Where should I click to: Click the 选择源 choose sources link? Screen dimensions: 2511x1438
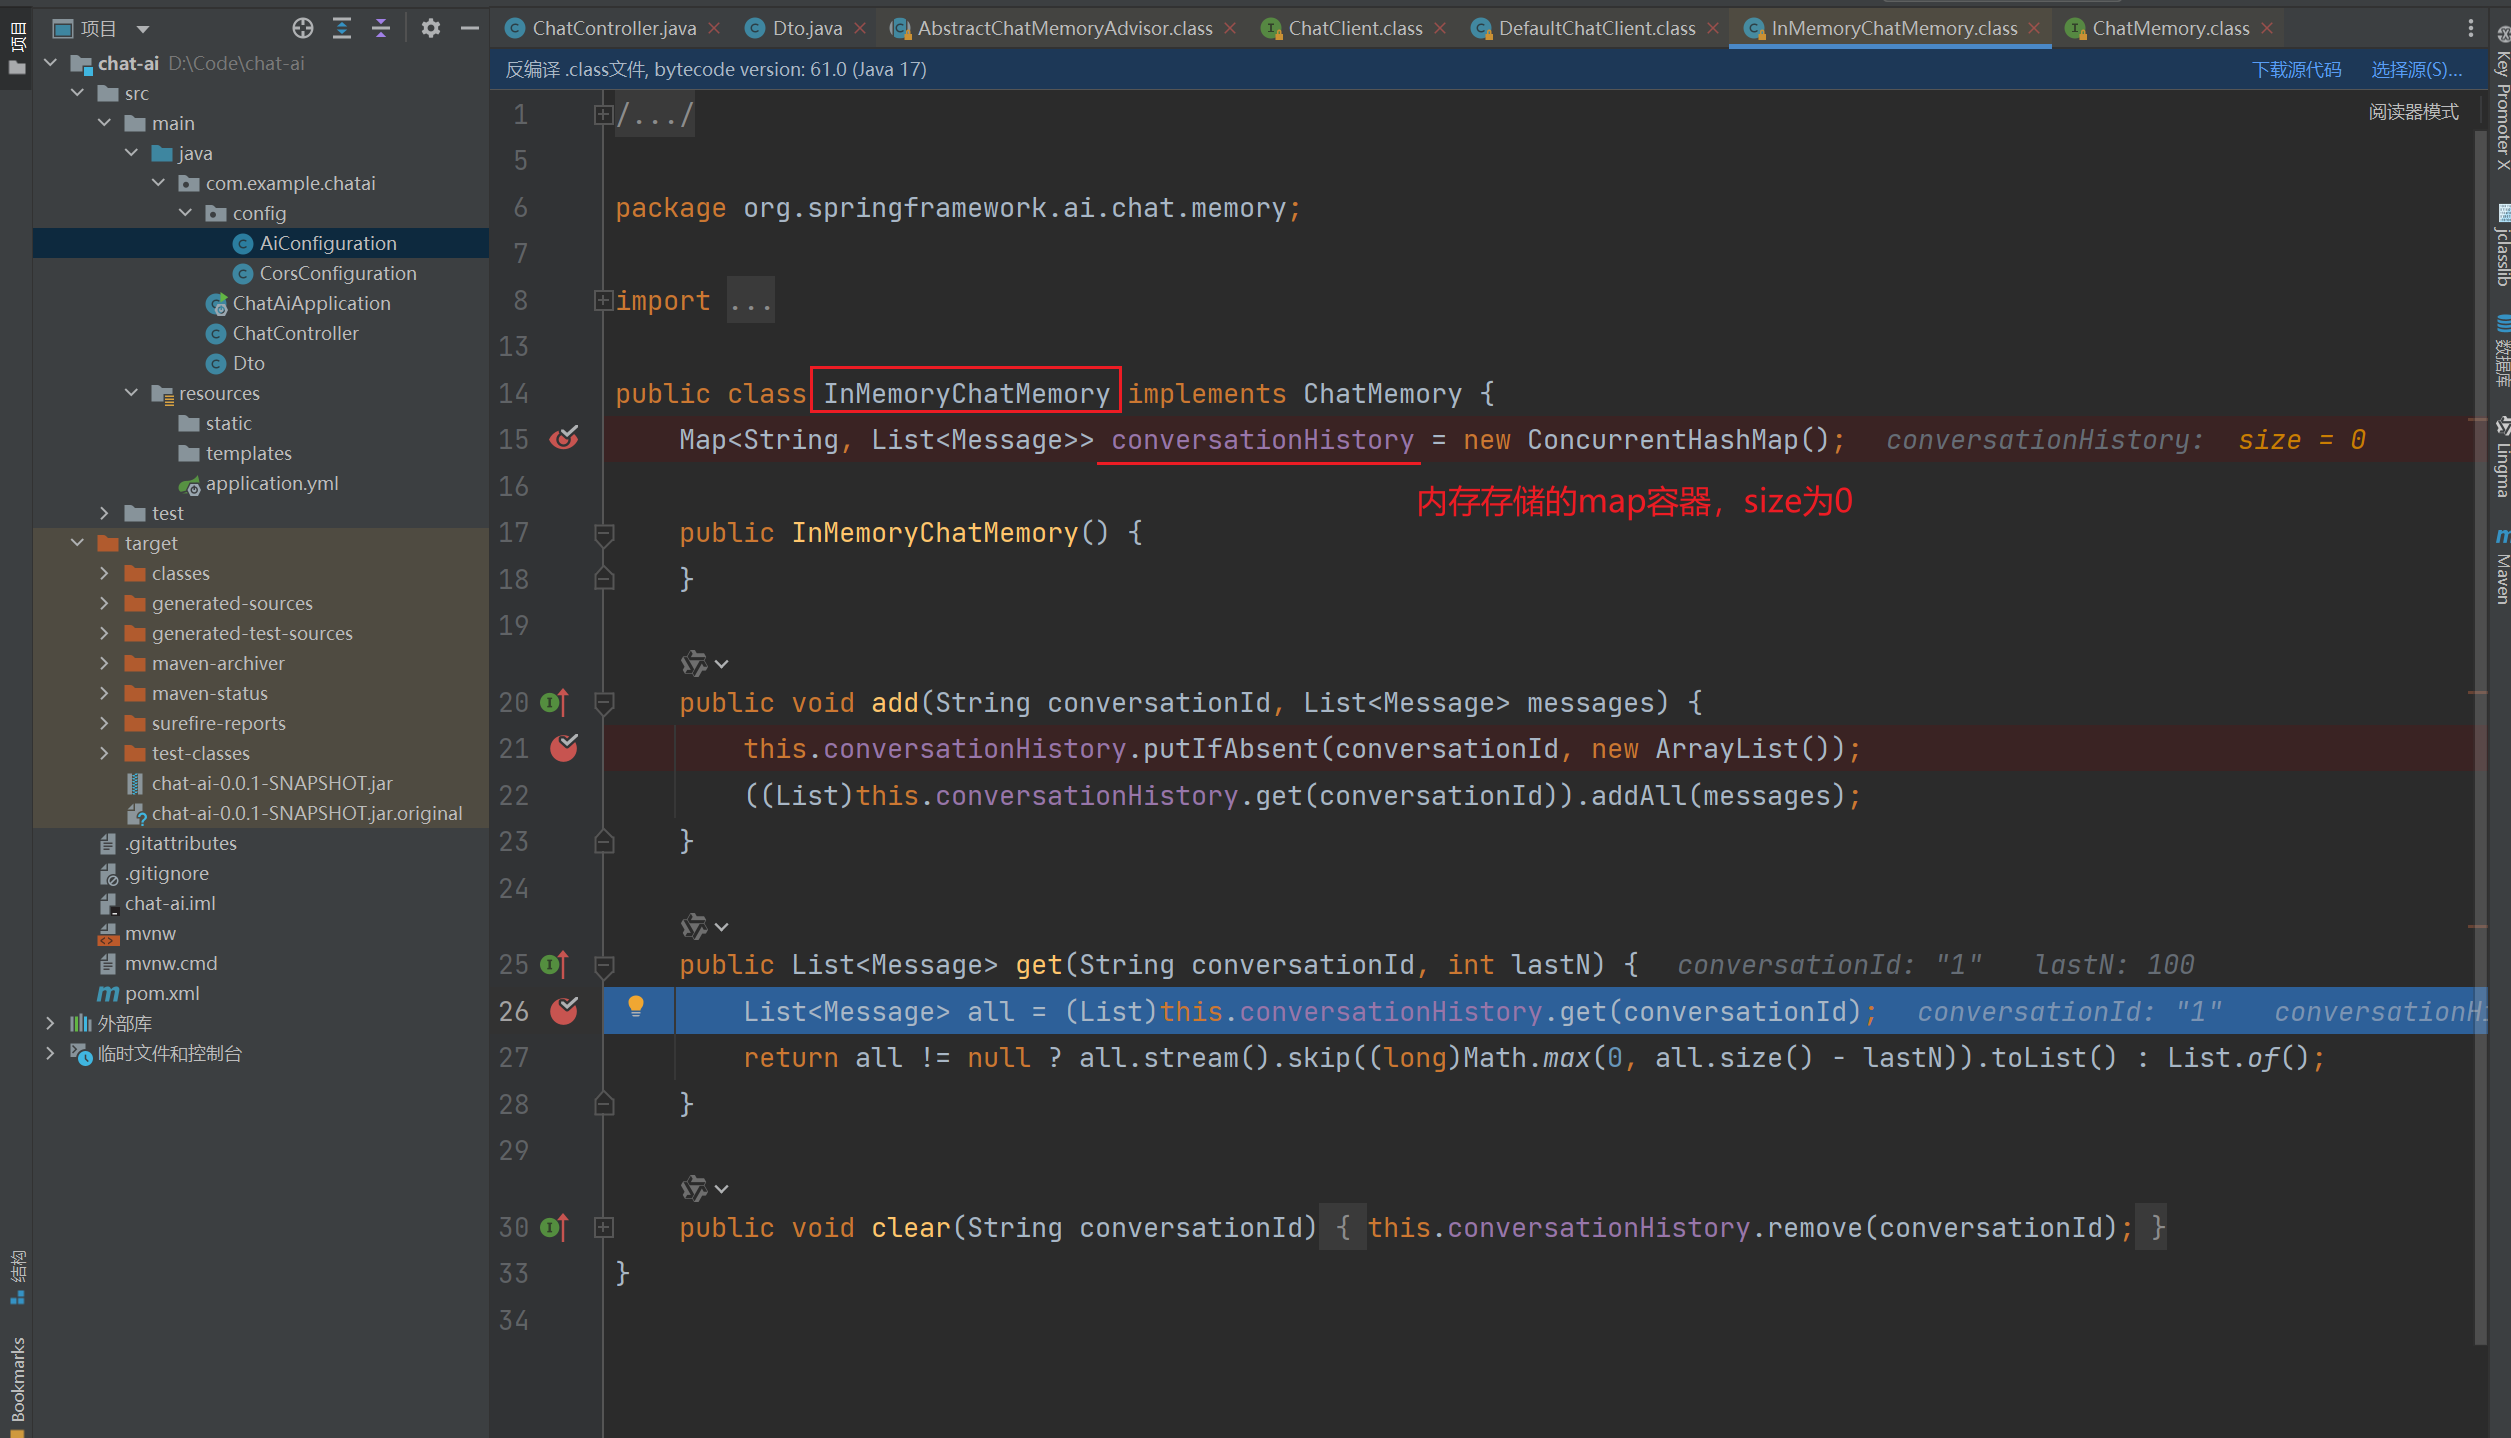2416,69
